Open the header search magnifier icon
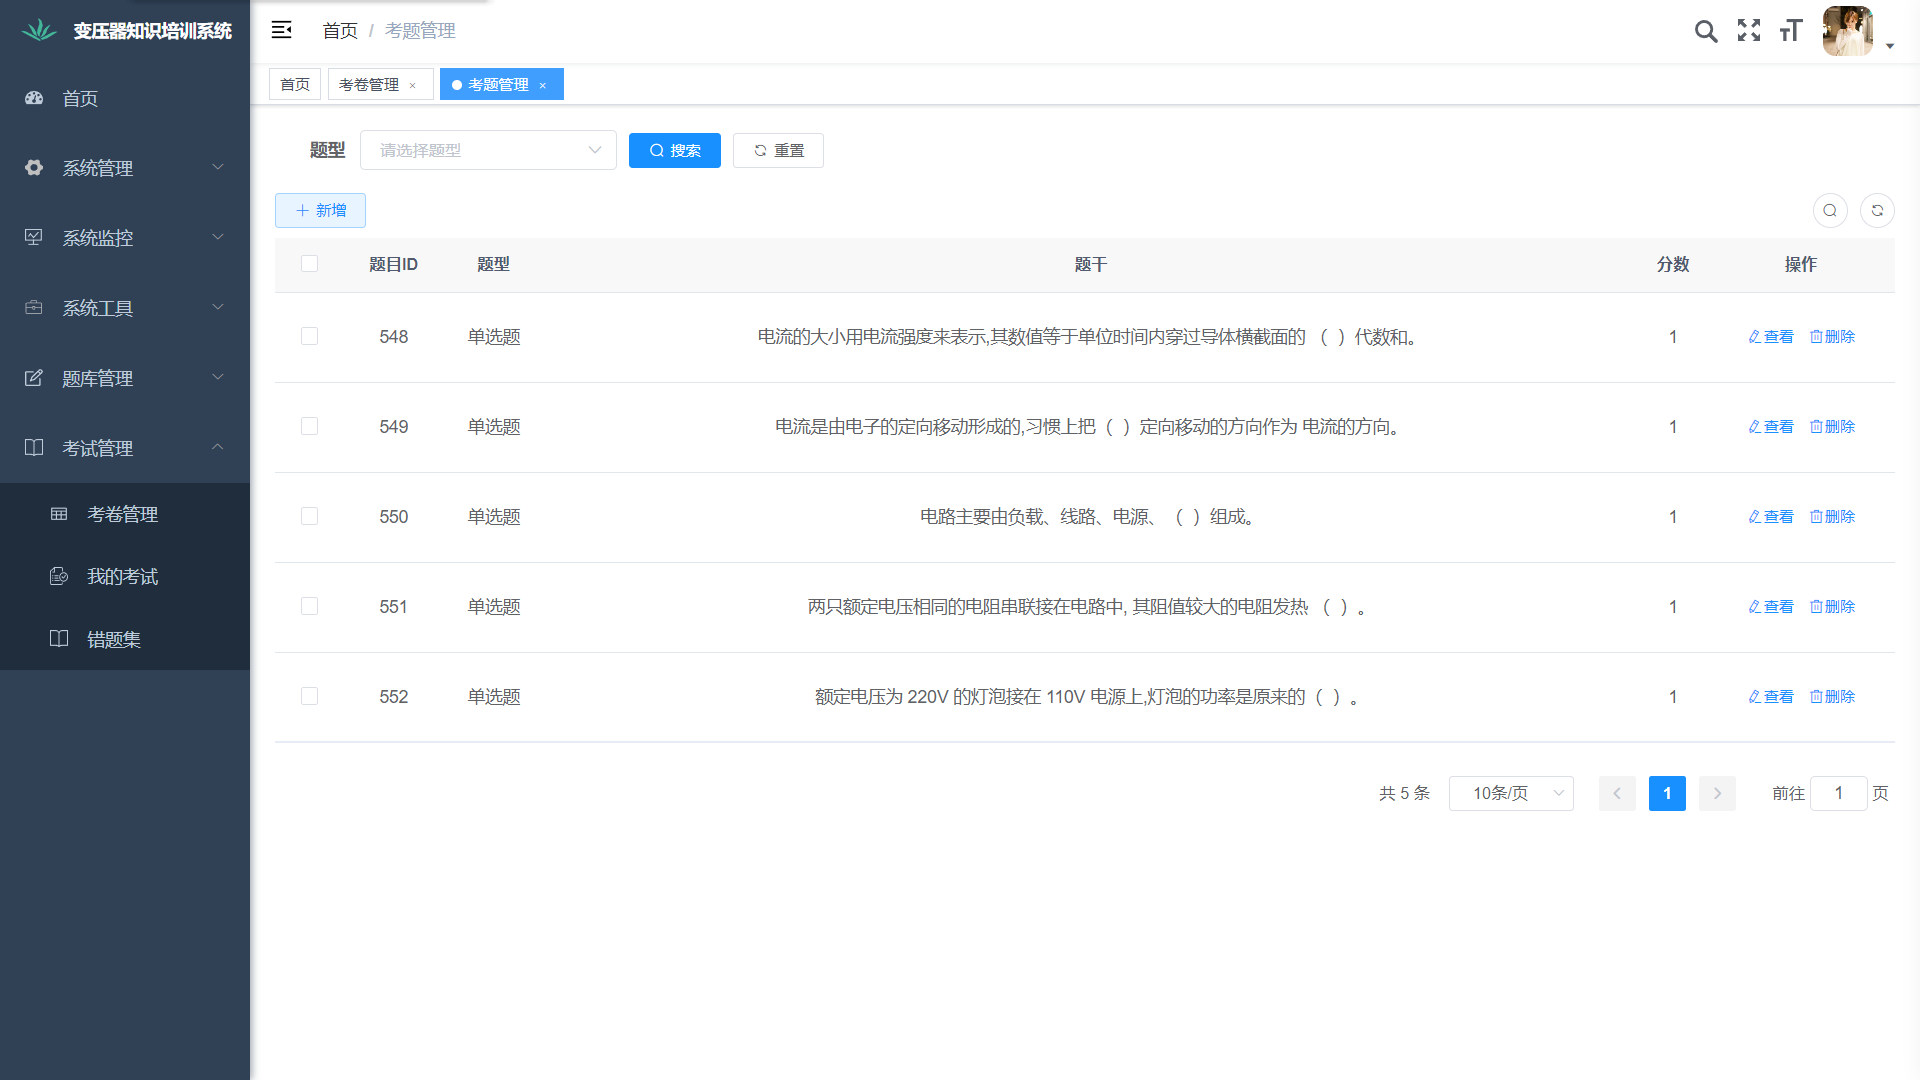1920x1080 pixels. (x=1706, y=31)
